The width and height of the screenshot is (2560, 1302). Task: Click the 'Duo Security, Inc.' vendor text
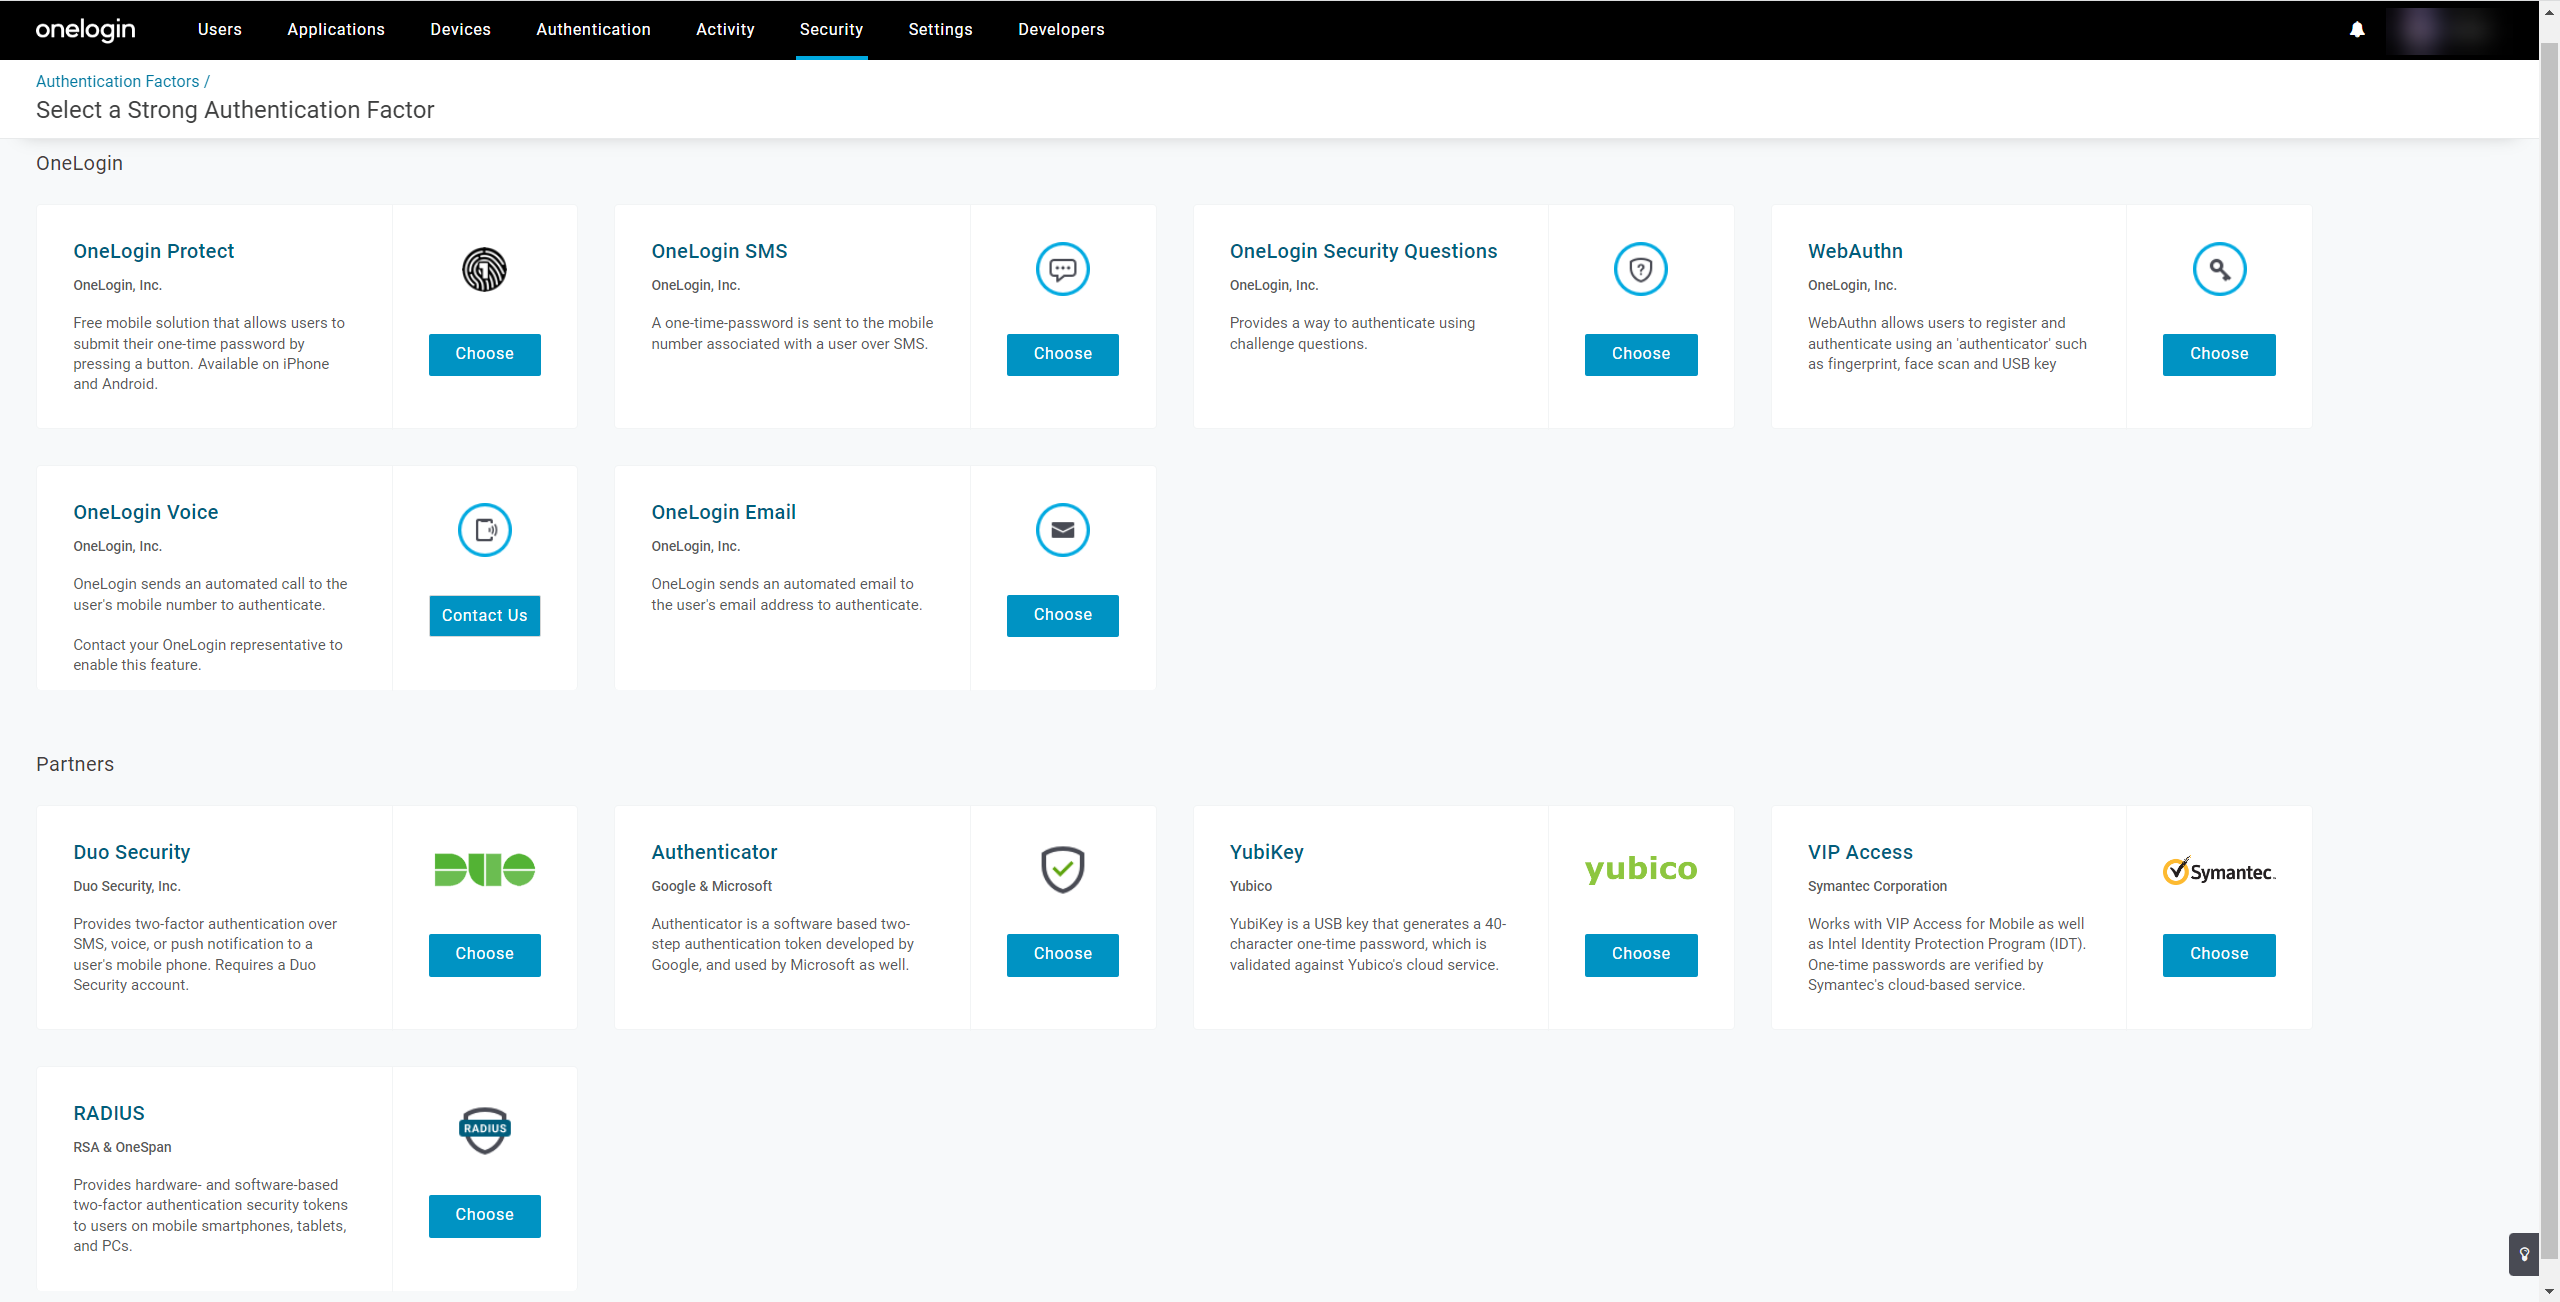(x=126, y=886)
